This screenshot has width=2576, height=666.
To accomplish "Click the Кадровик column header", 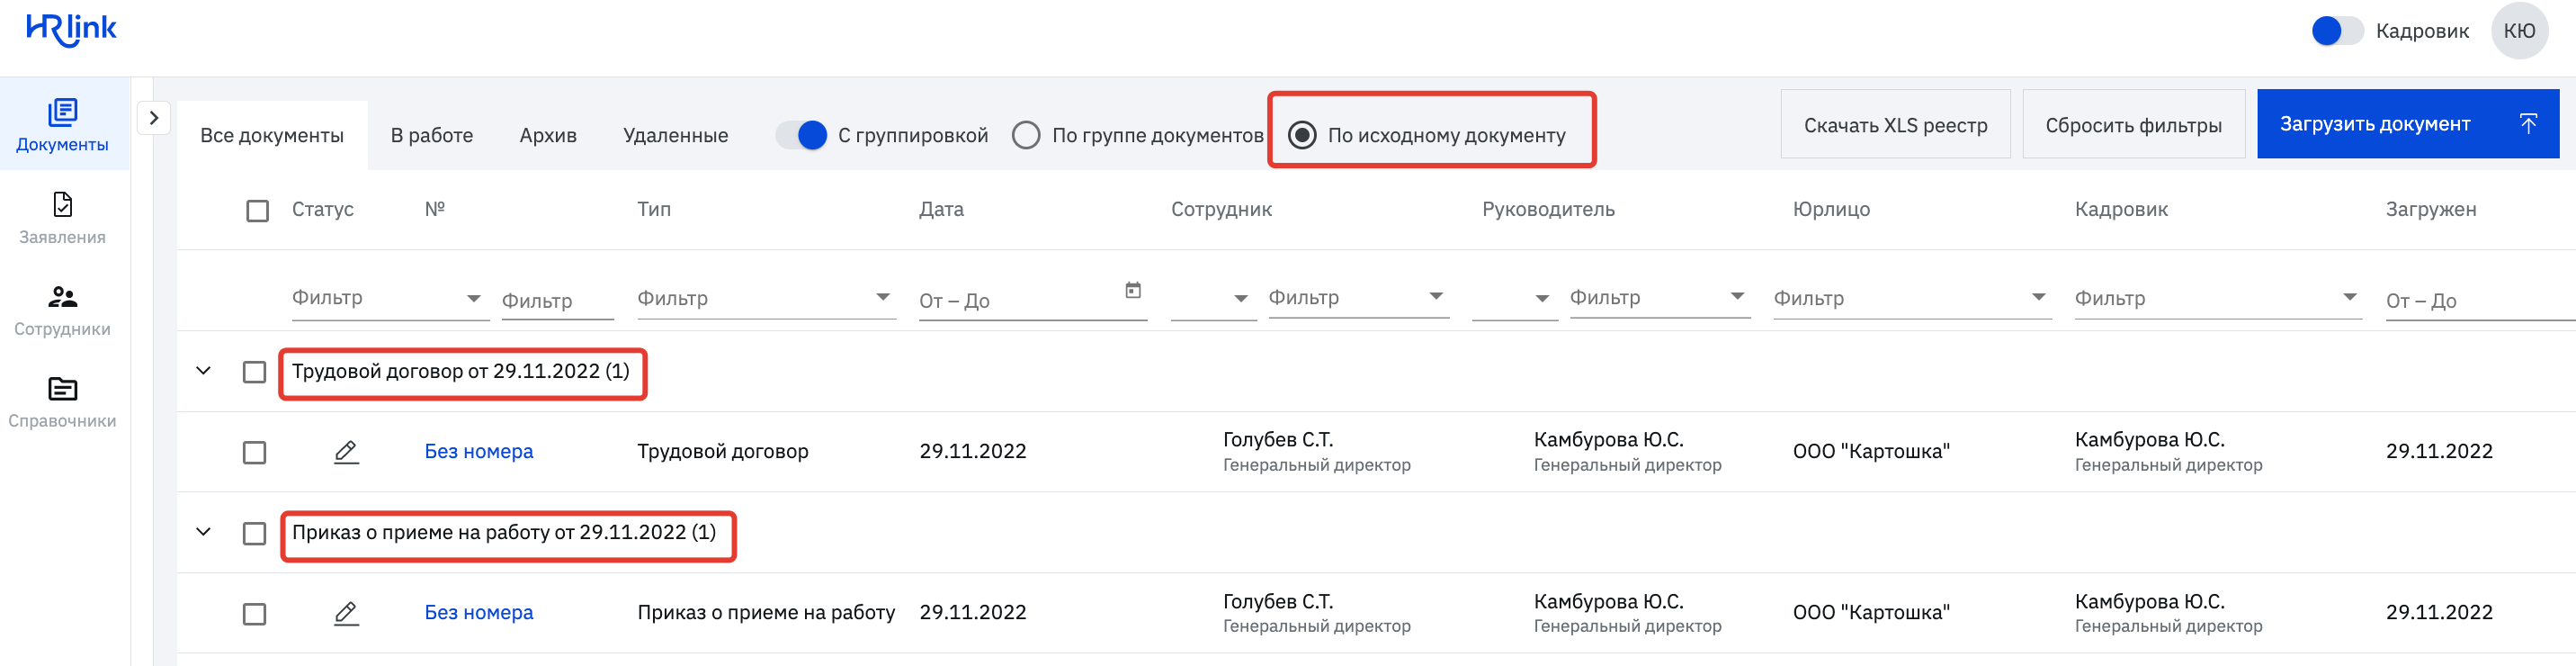I will 2121,209.
